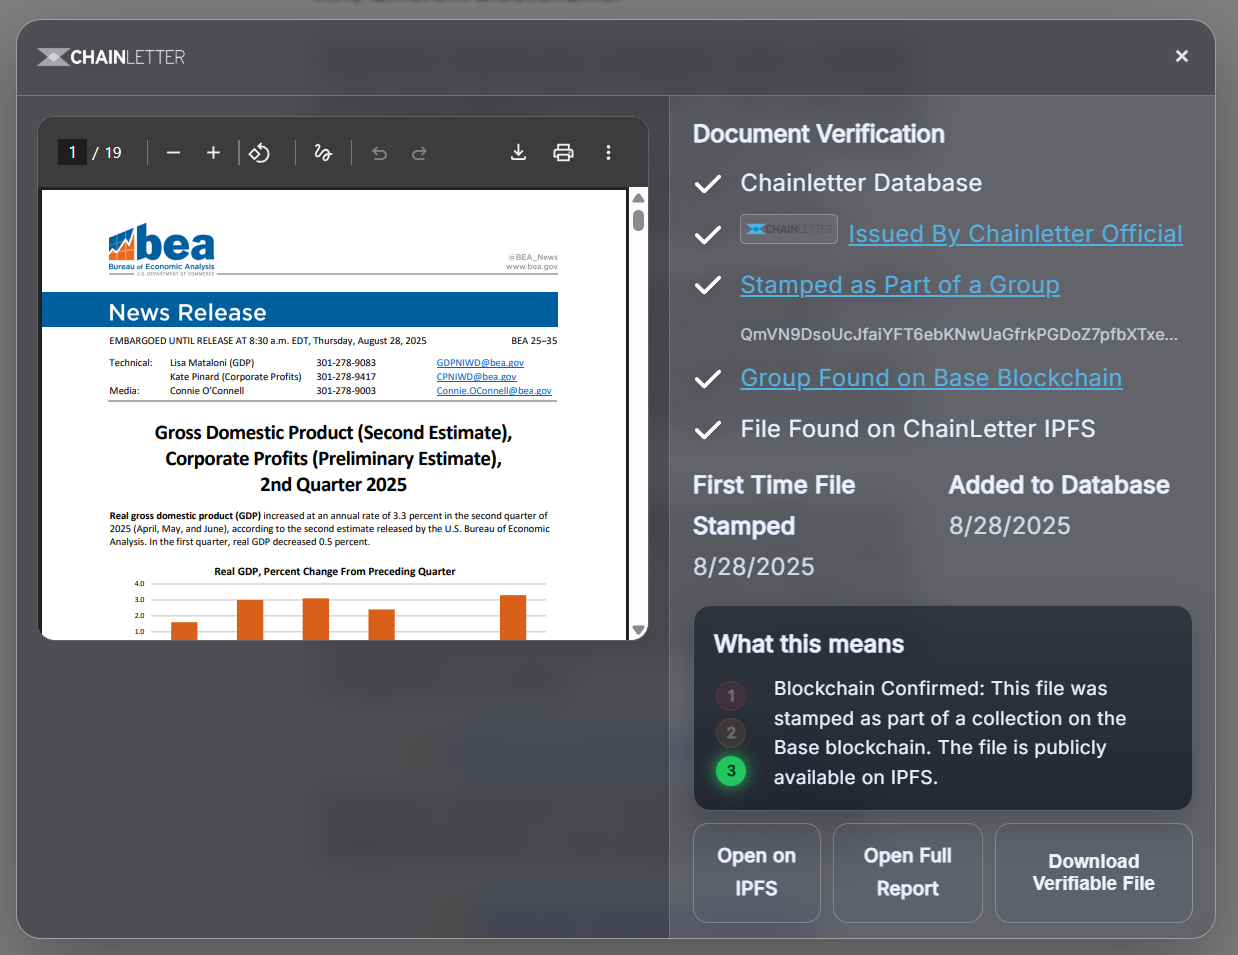This screenshot has width=1238, height=955.
Task: Close the Chainletter verification dialog
Action: click(x=1181, y=56)
